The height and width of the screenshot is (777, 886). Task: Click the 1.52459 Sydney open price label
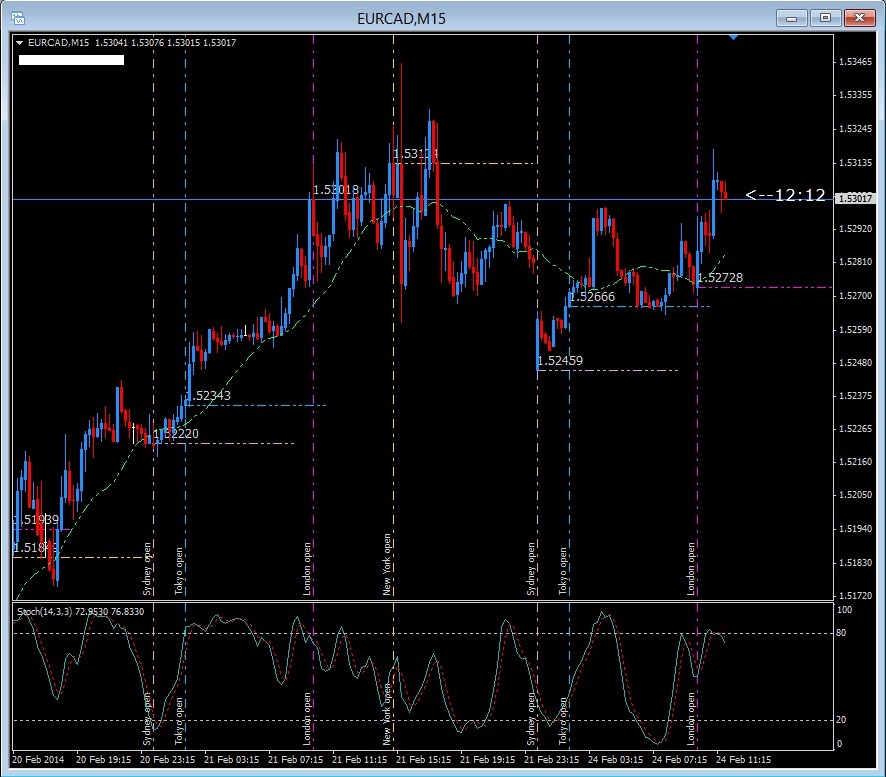[x=561, y=361]
